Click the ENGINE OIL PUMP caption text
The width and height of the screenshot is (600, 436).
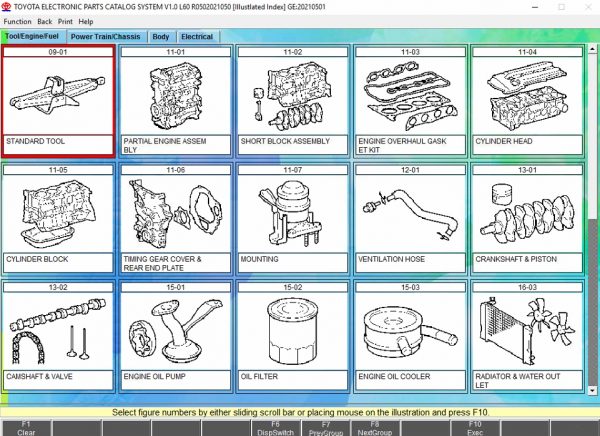pyautogui.click(x=154, y=377)
